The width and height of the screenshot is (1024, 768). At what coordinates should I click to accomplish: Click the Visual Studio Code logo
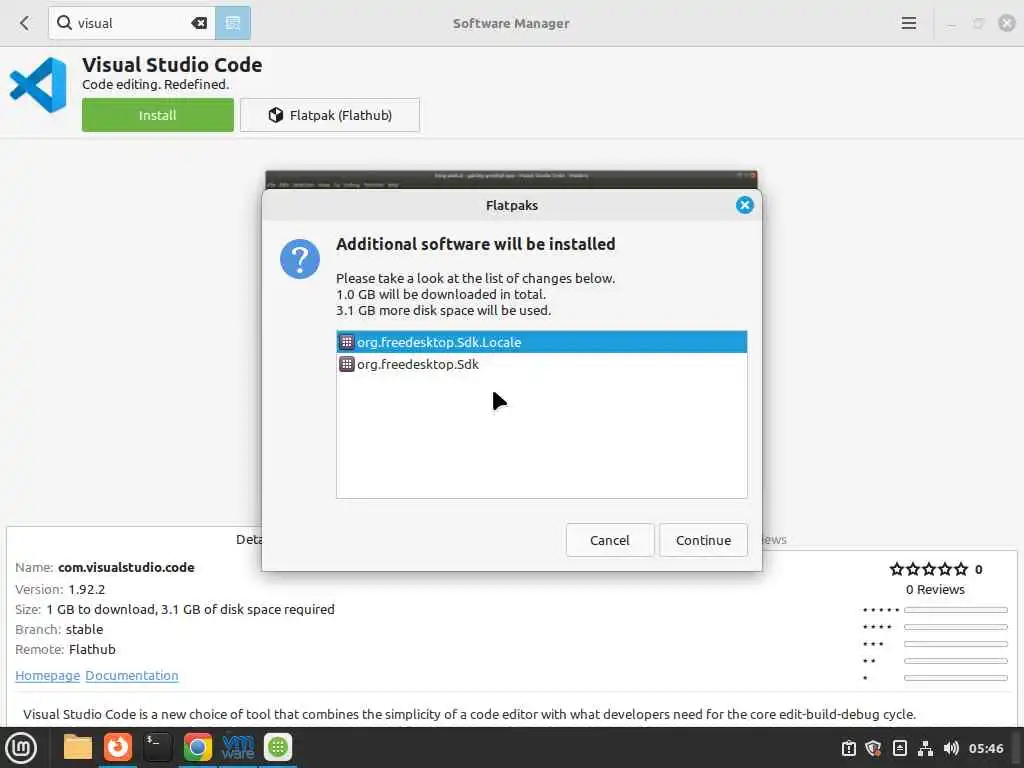38,85
